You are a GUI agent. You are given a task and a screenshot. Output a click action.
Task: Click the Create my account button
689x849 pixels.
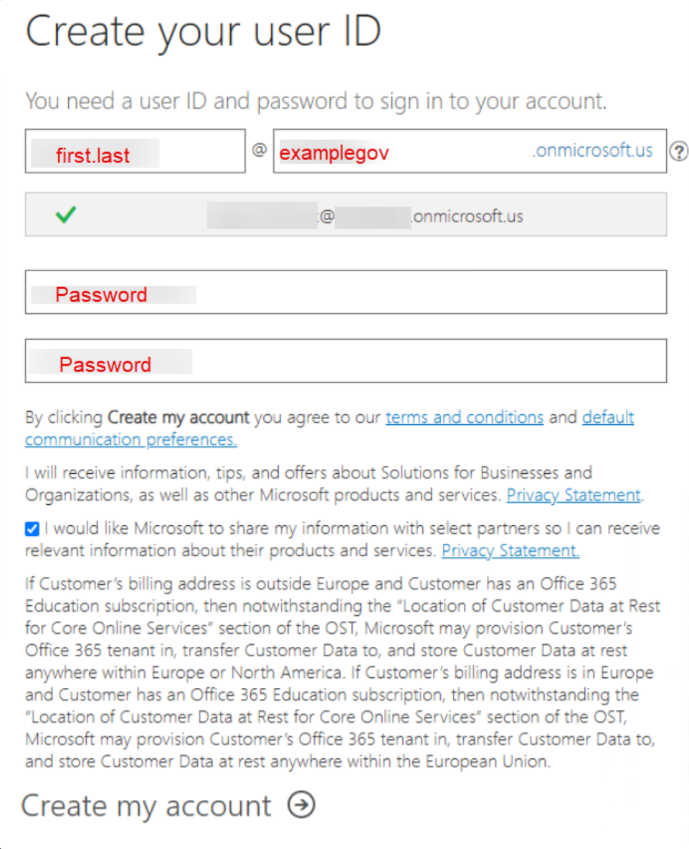(x=146, y=806)
